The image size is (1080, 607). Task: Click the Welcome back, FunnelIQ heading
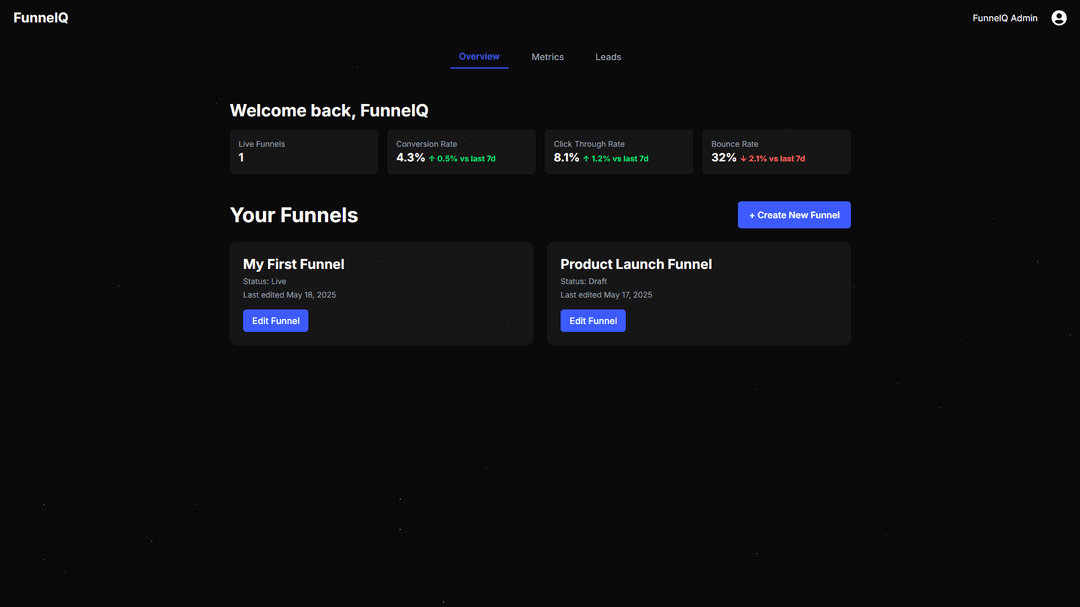click(329, 110)
